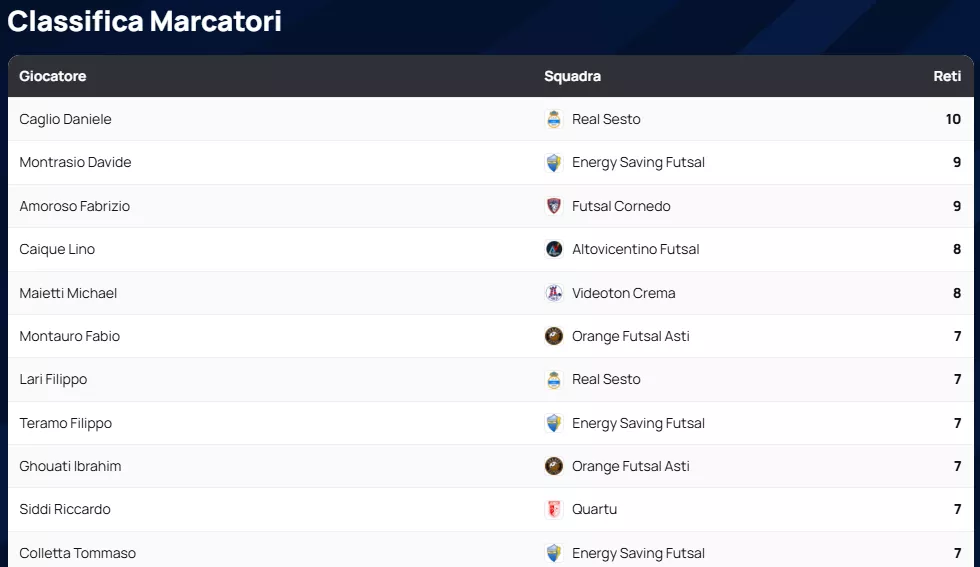Click Energy Saving Futsal logo in Montrasio row
This screenshot has width=980, height=567.
click(554, 162)
